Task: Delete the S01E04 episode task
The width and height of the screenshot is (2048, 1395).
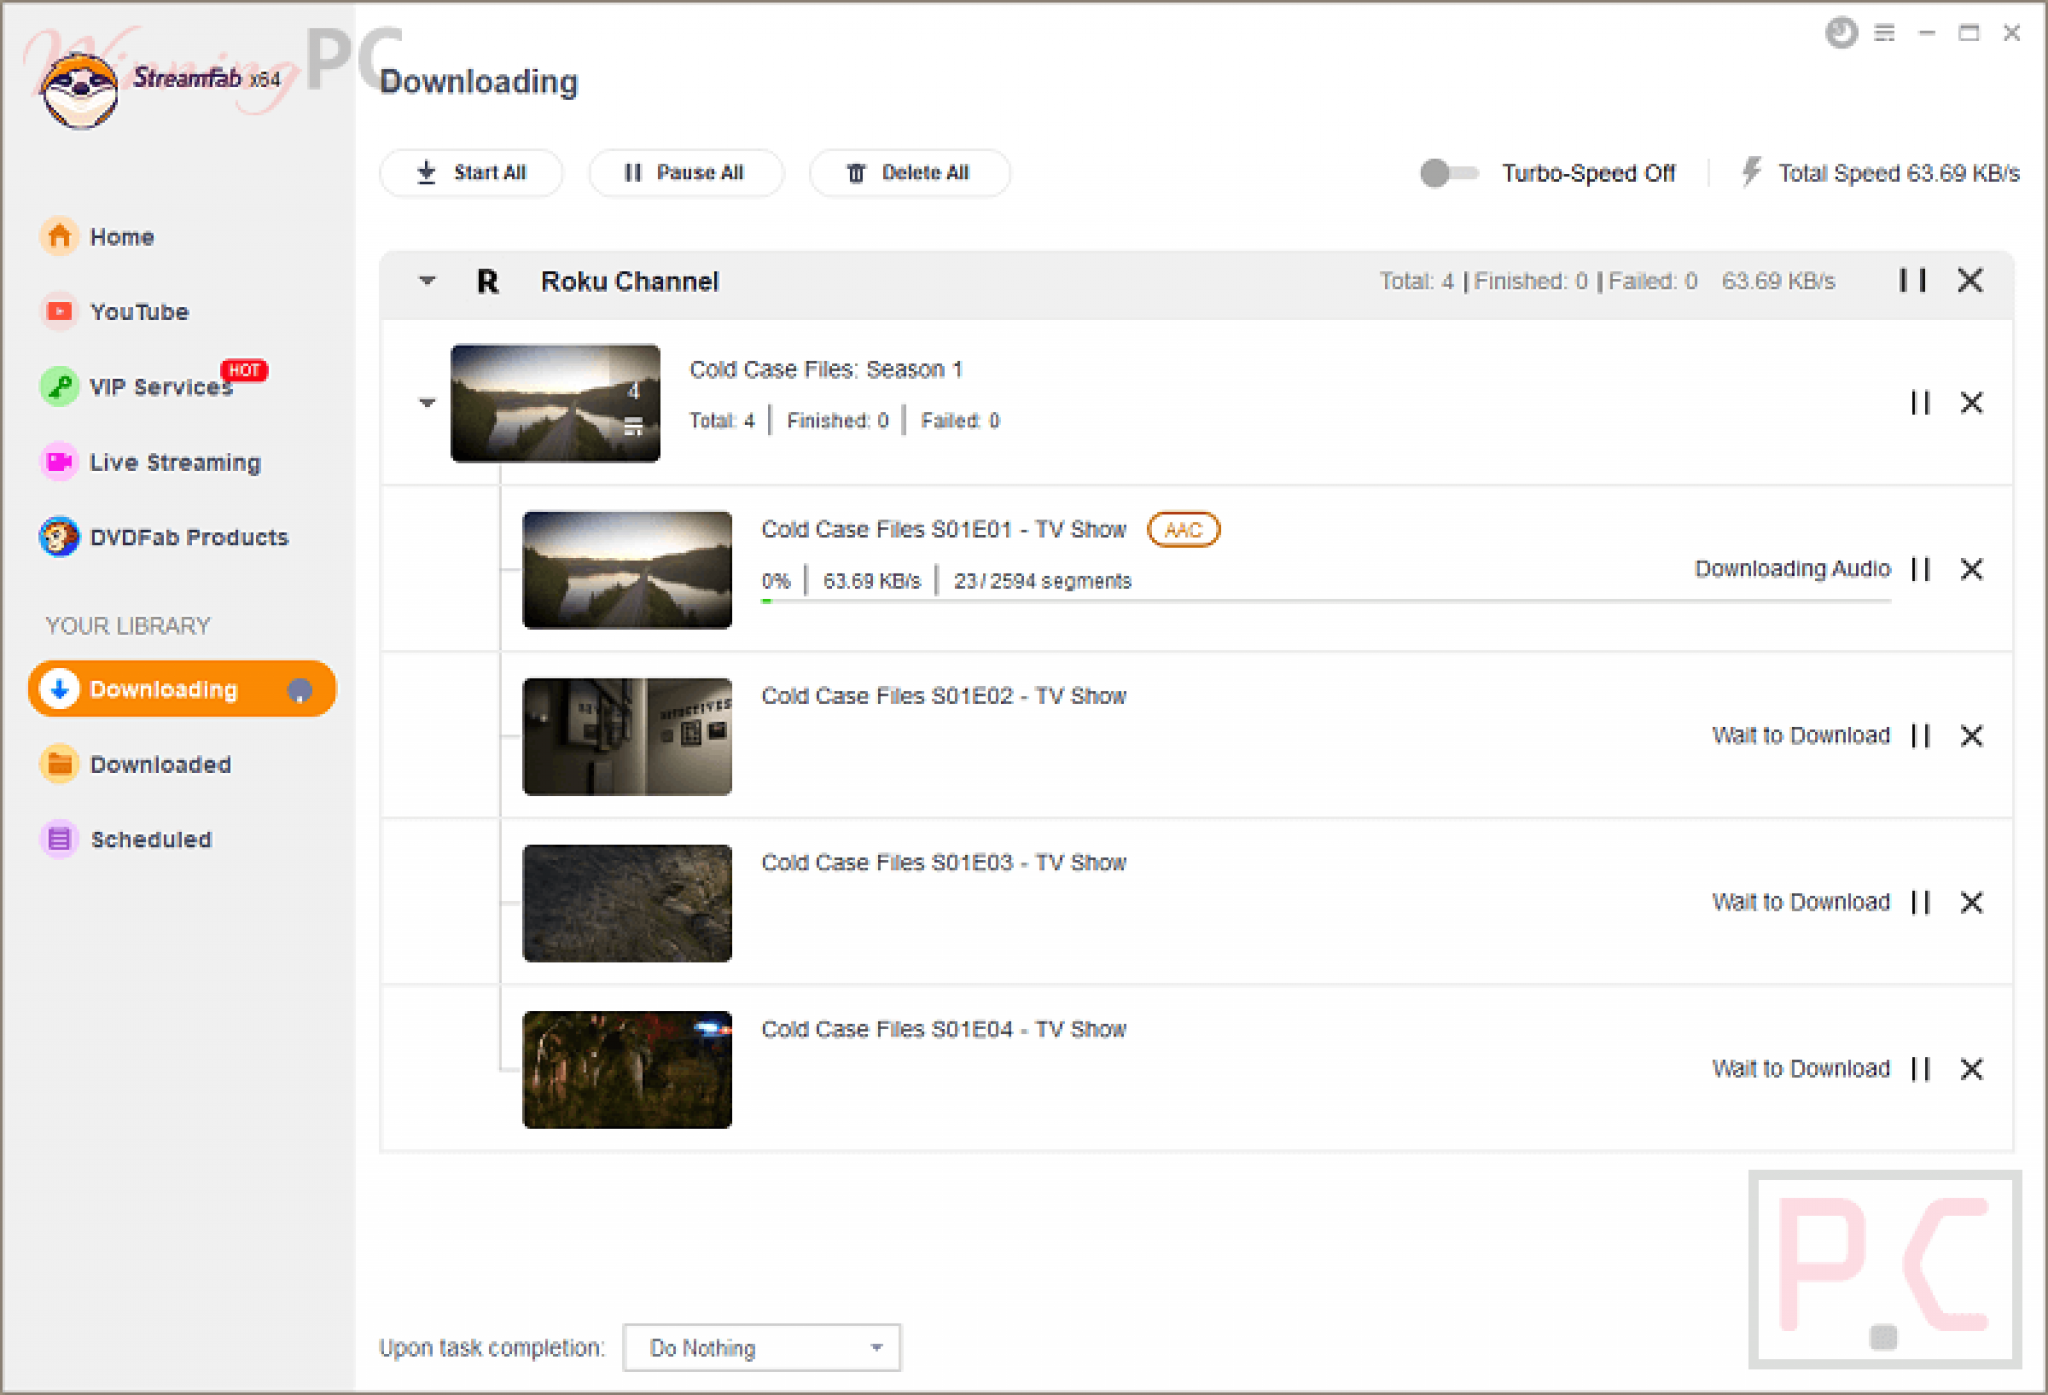Action: click(1971, 1069)
